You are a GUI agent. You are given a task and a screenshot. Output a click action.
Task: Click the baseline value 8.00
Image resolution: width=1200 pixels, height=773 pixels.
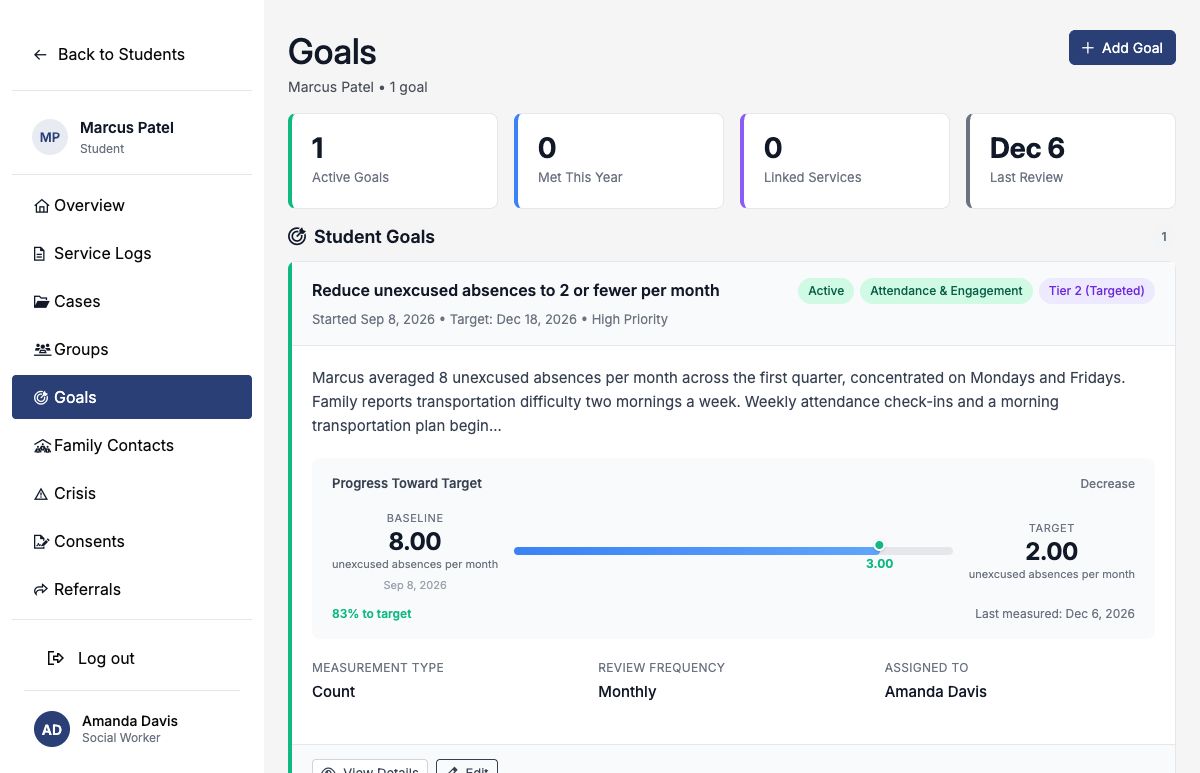[415, 542]
